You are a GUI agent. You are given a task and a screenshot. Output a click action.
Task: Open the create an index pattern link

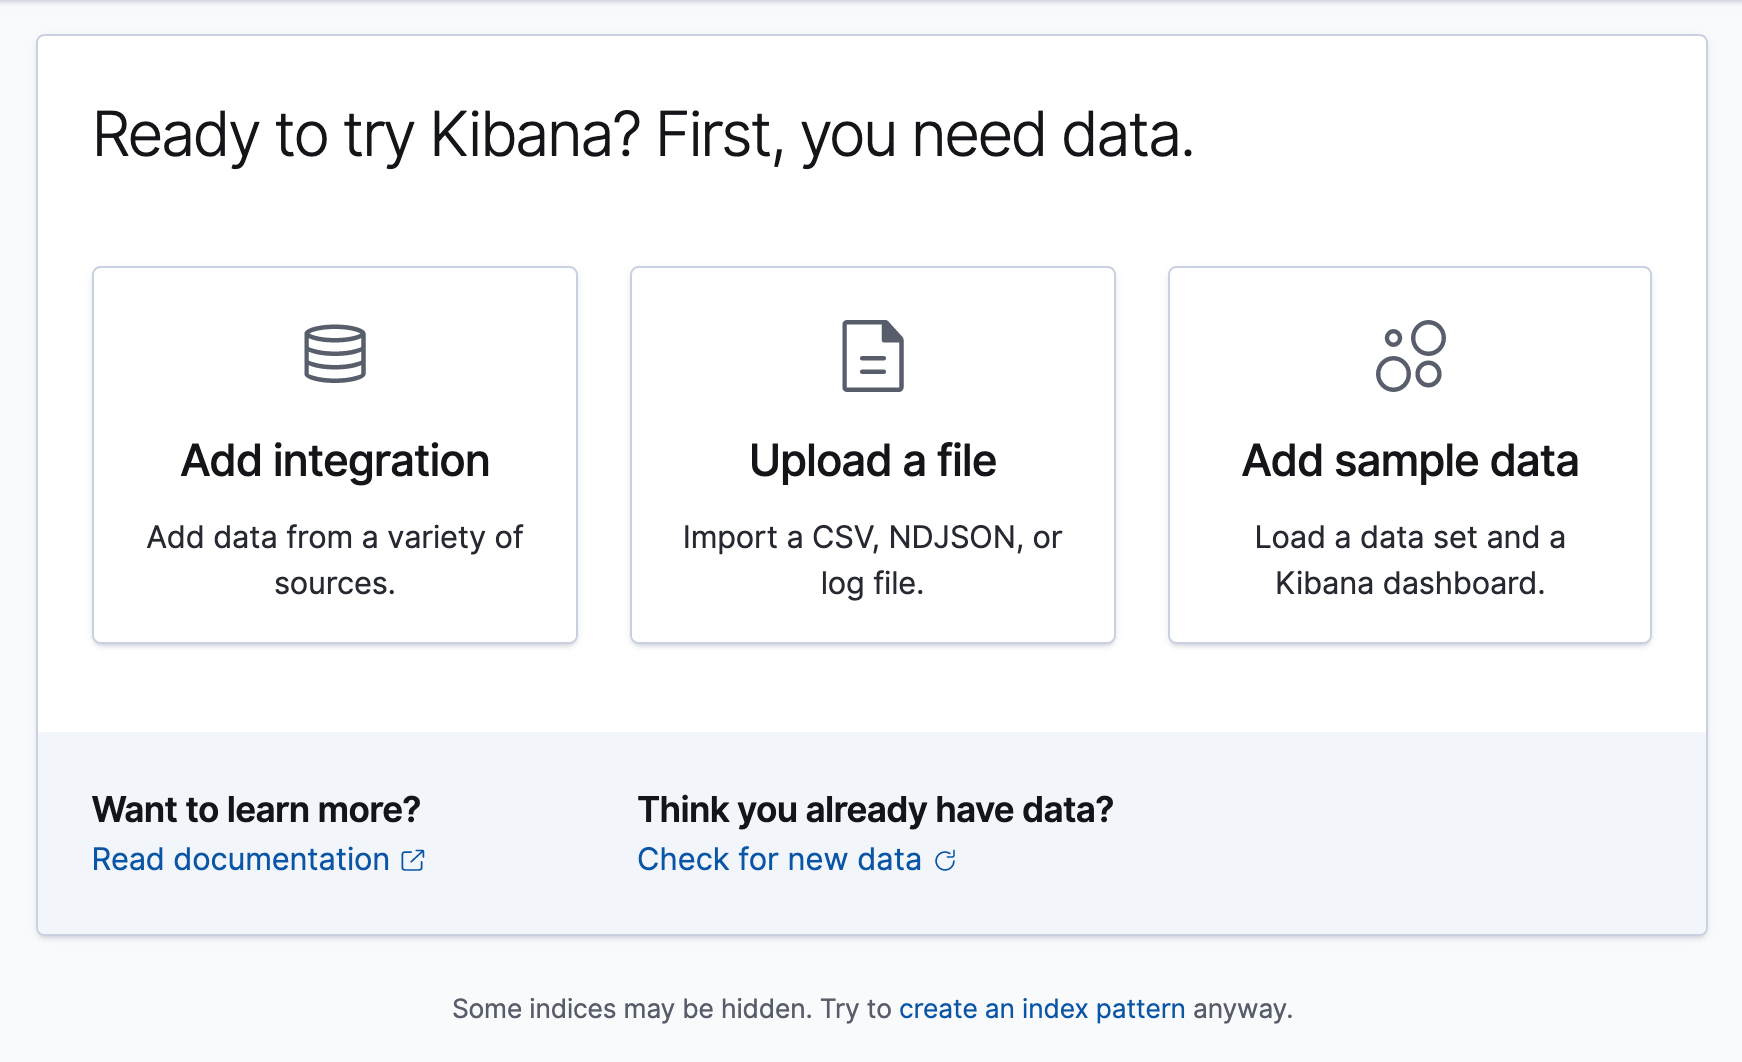click(x=1042, y=1009)
